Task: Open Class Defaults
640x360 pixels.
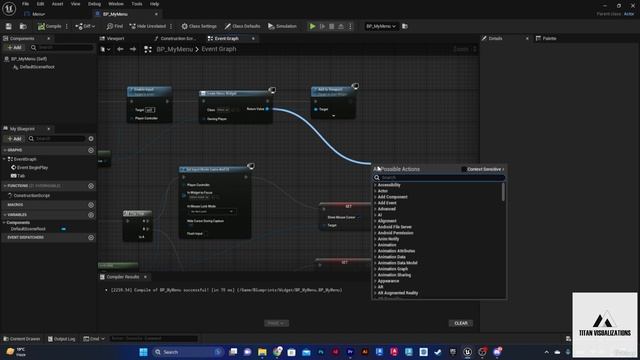Action: tap(242, 26)
